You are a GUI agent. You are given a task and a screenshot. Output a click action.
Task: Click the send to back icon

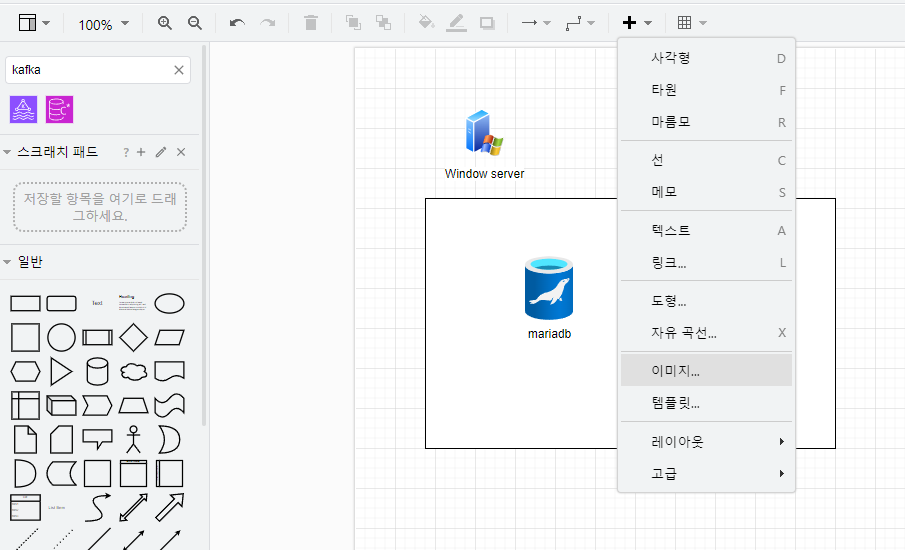tap(383, 23)
